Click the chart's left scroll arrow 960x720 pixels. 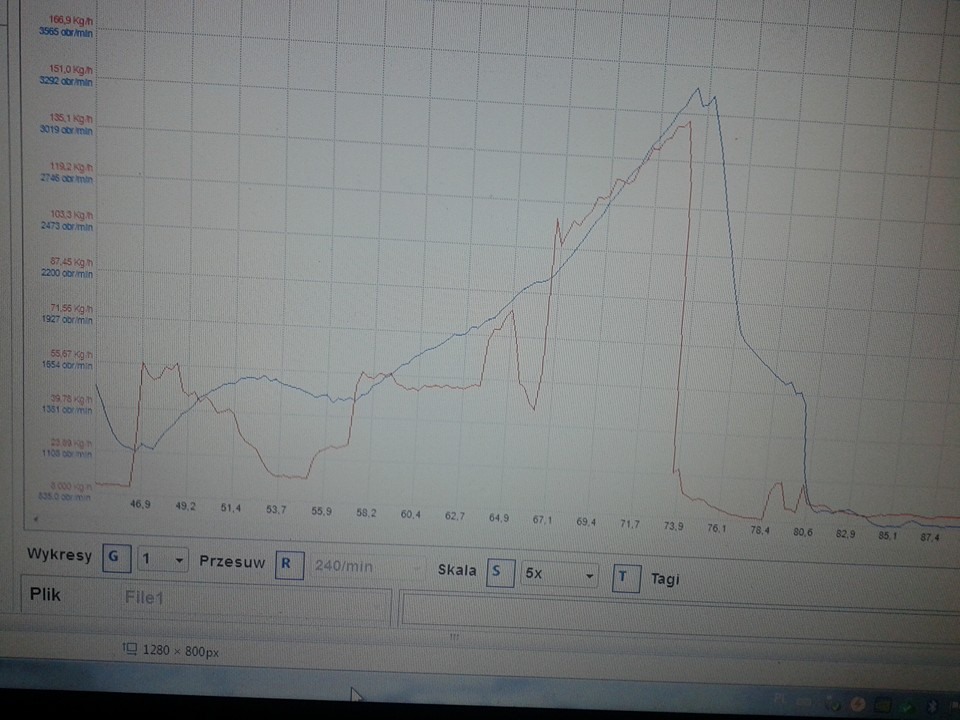coord(36,519)
